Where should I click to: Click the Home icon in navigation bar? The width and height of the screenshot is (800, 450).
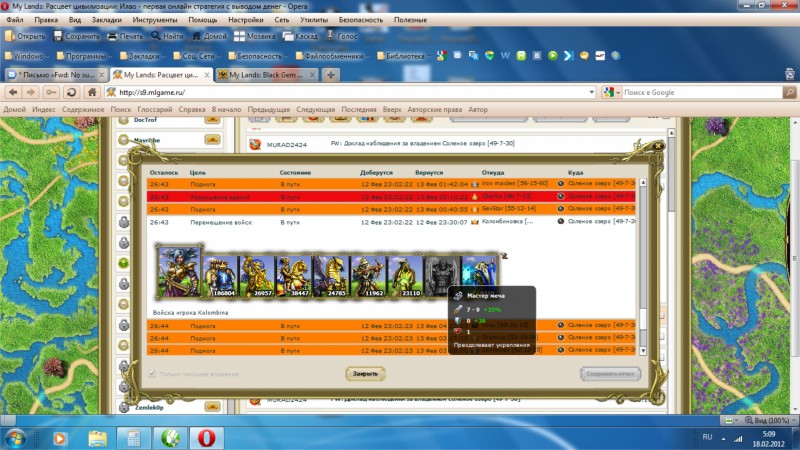coord(92,92)
